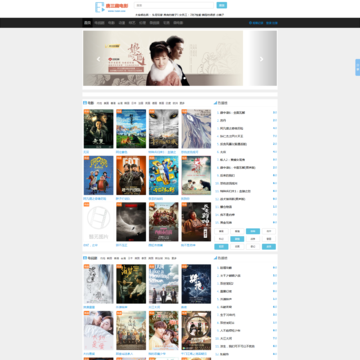
Task: Focus the search input field
Action: click(174, 5)
